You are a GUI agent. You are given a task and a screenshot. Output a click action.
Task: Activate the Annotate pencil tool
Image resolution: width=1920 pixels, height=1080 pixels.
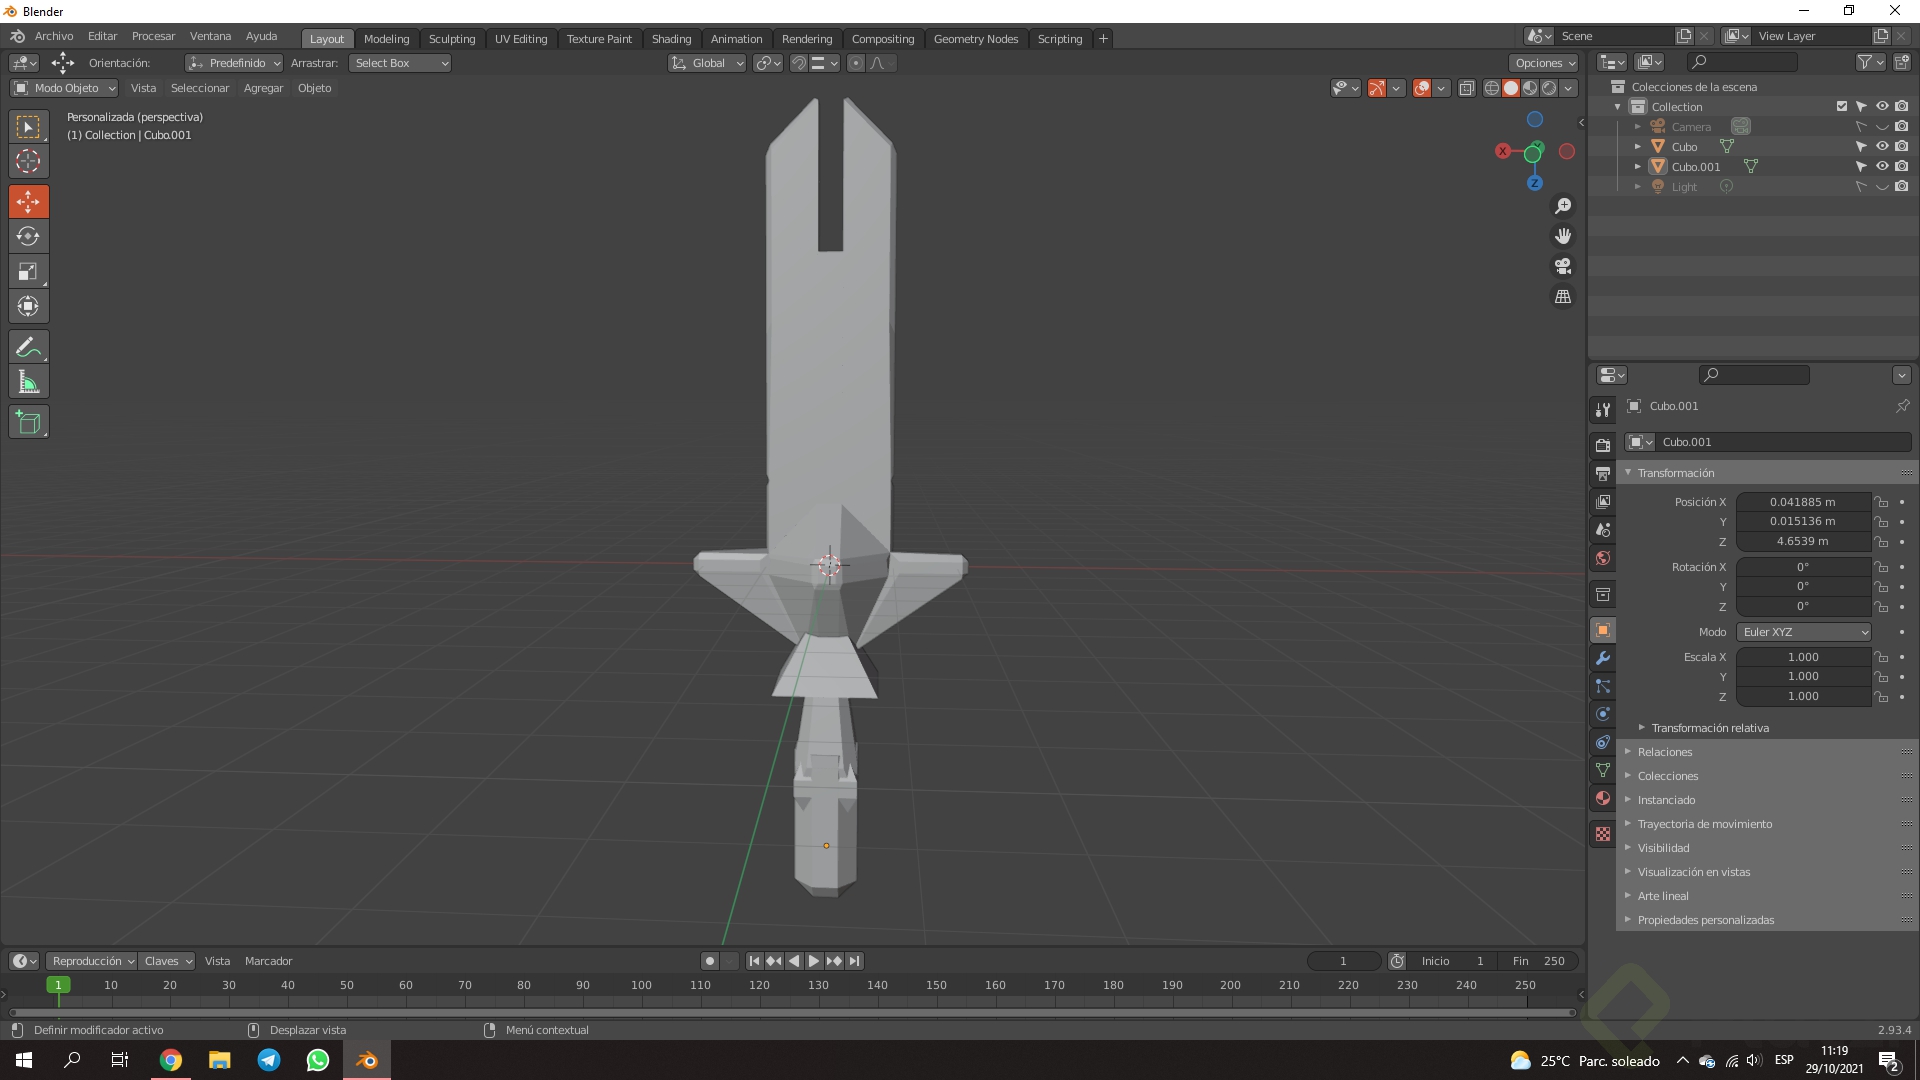pos(28,347)
